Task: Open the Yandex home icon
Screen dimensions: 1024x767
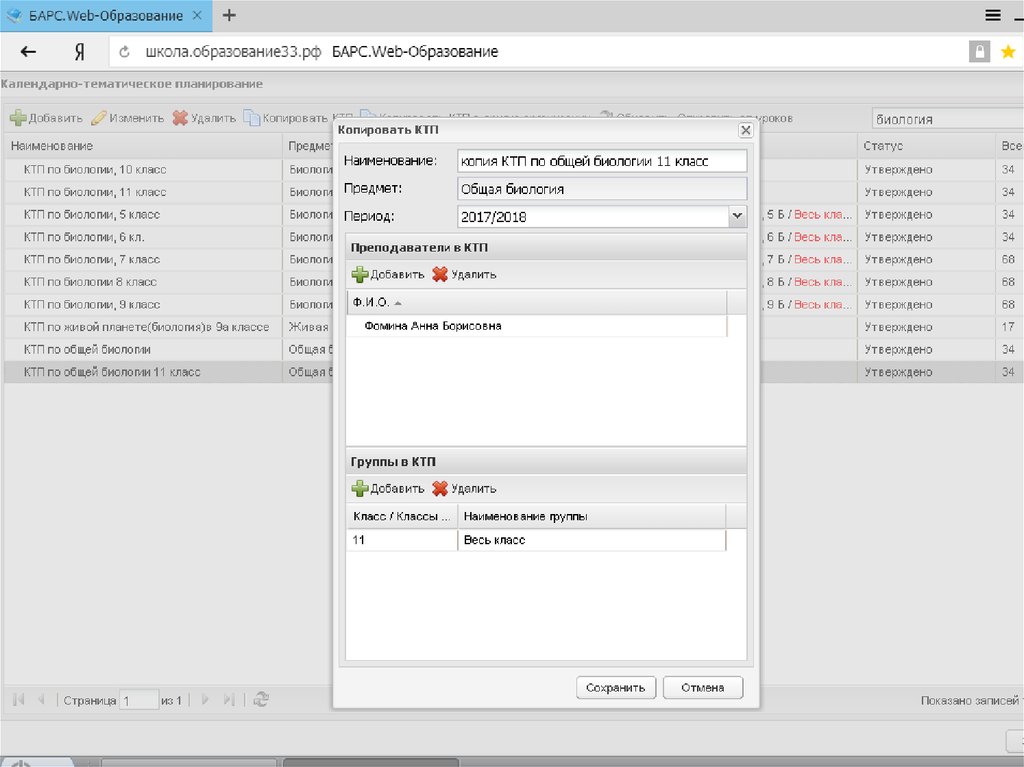Action: [79, 52]
